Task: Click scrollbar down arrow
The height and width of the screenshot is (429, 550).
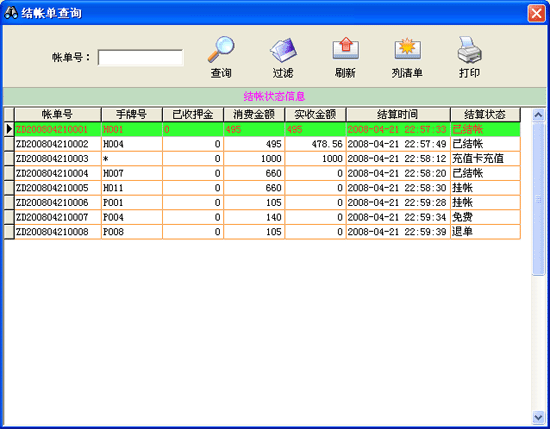Action: pos(538,417)
